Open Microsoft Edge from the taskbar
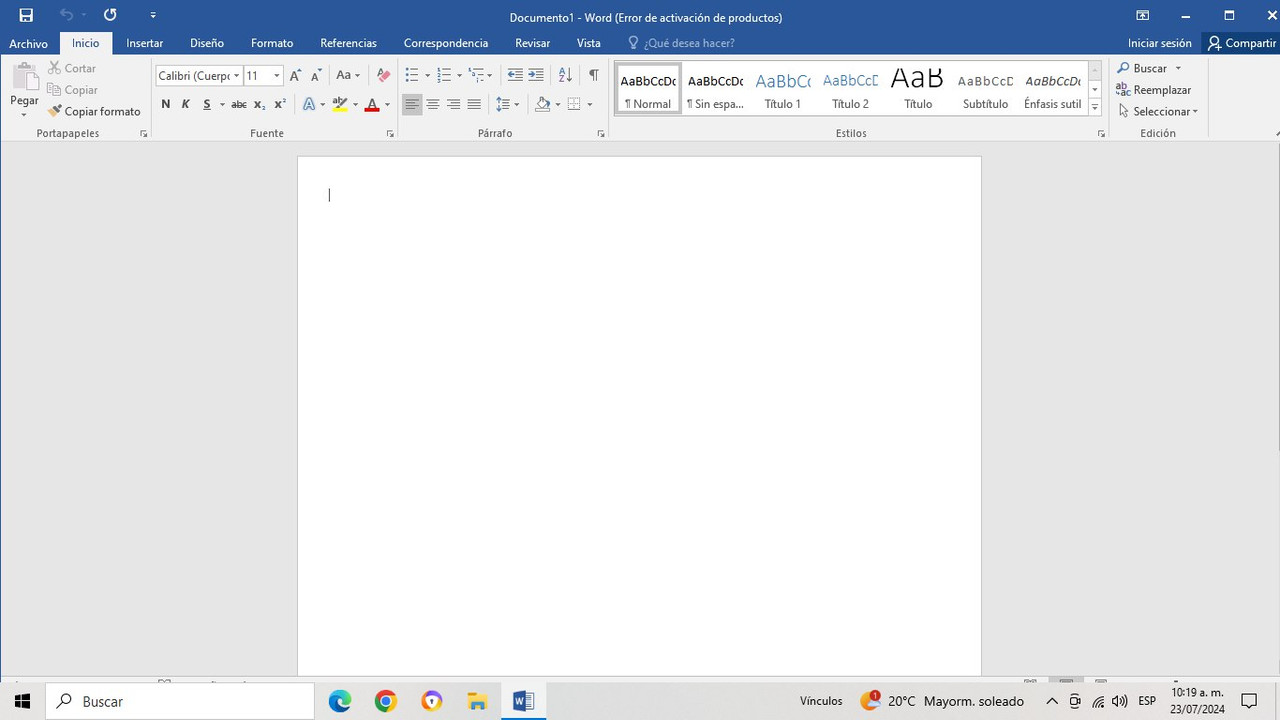The image size is (1280, 720). [x=340, y=701]
